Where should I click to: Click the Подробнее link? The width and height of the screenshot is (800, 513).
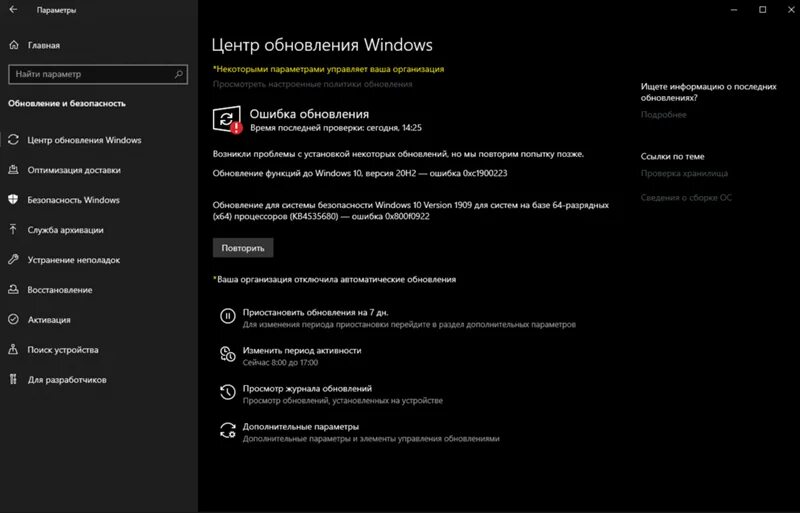click(x=663, y=114)
